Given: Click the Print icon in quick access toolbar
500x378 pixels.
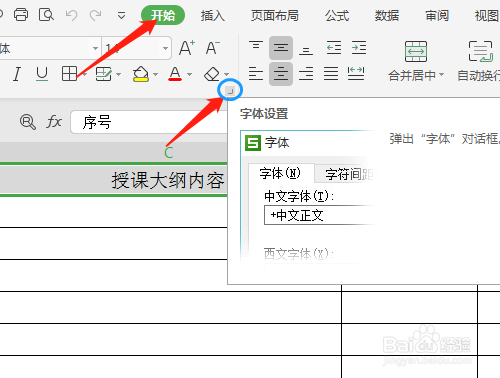Looking at the screenshot, I should (x=21, y=15).
